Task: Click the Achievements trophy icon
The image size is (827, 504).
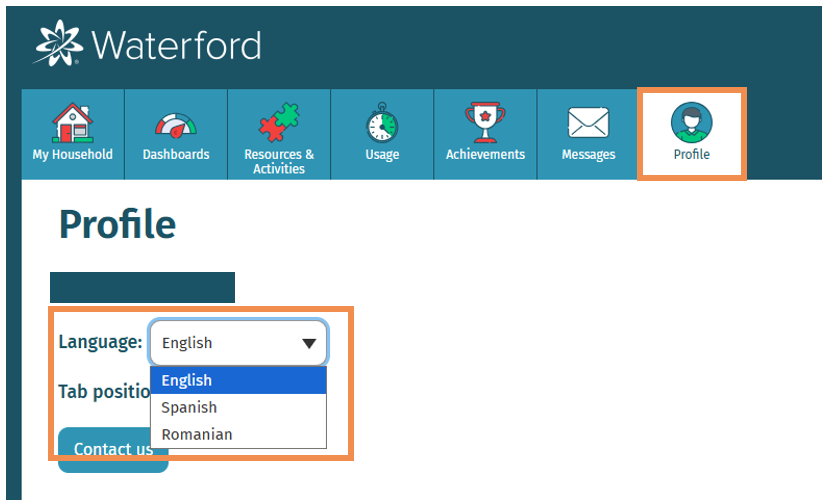Action: [485, 122]
